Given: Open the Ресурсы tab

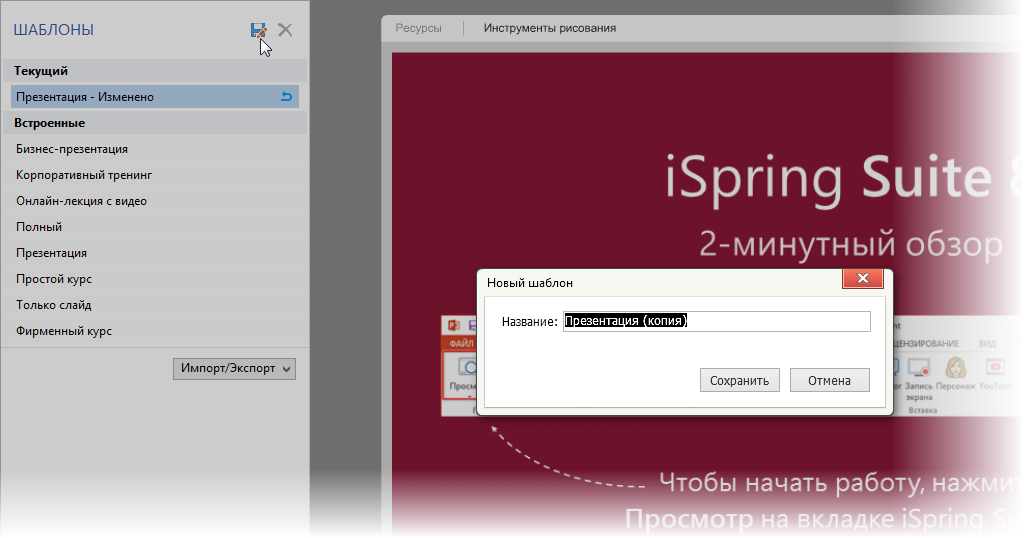Looking at the screenshot, I should pos(419,28).
